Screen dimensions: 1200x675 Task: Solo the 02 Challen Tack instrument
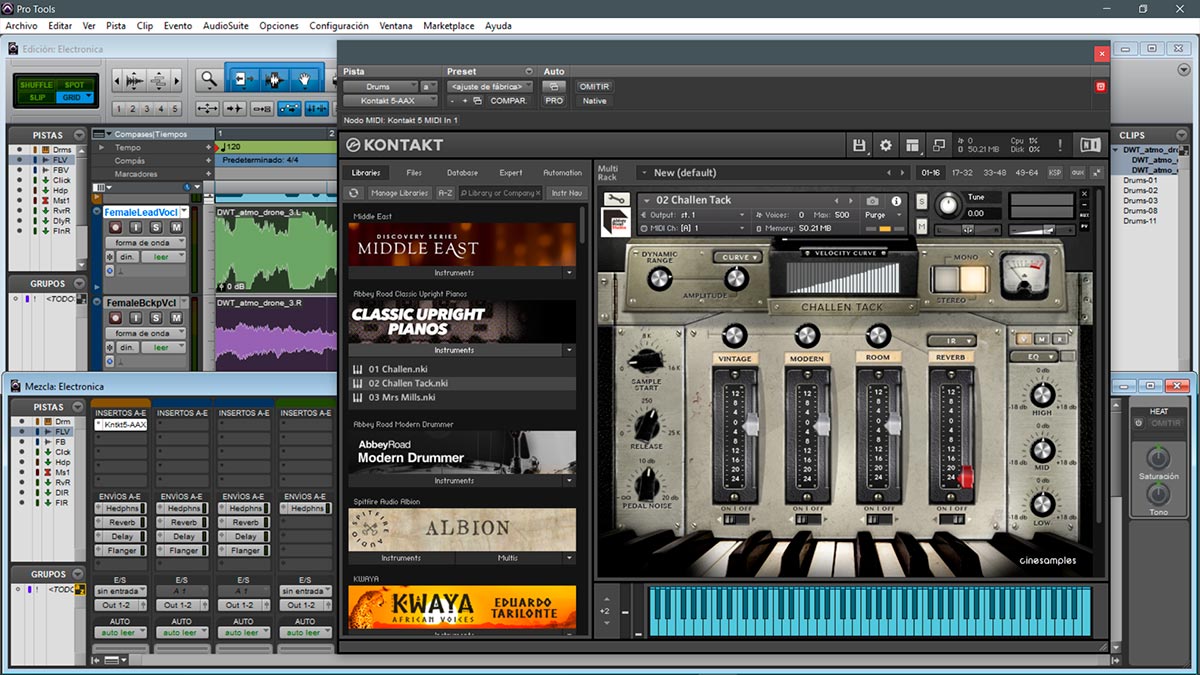(920, 201)
